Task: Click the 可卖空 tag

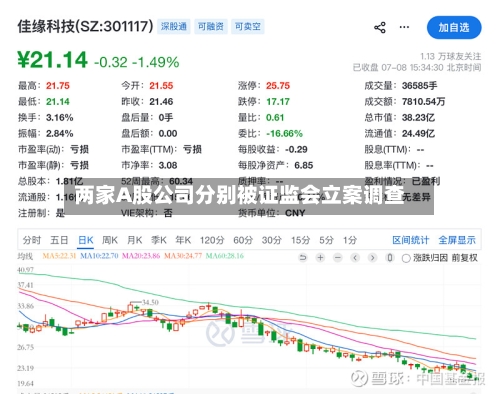Action: pyautogui.click(x=248, y=26)
